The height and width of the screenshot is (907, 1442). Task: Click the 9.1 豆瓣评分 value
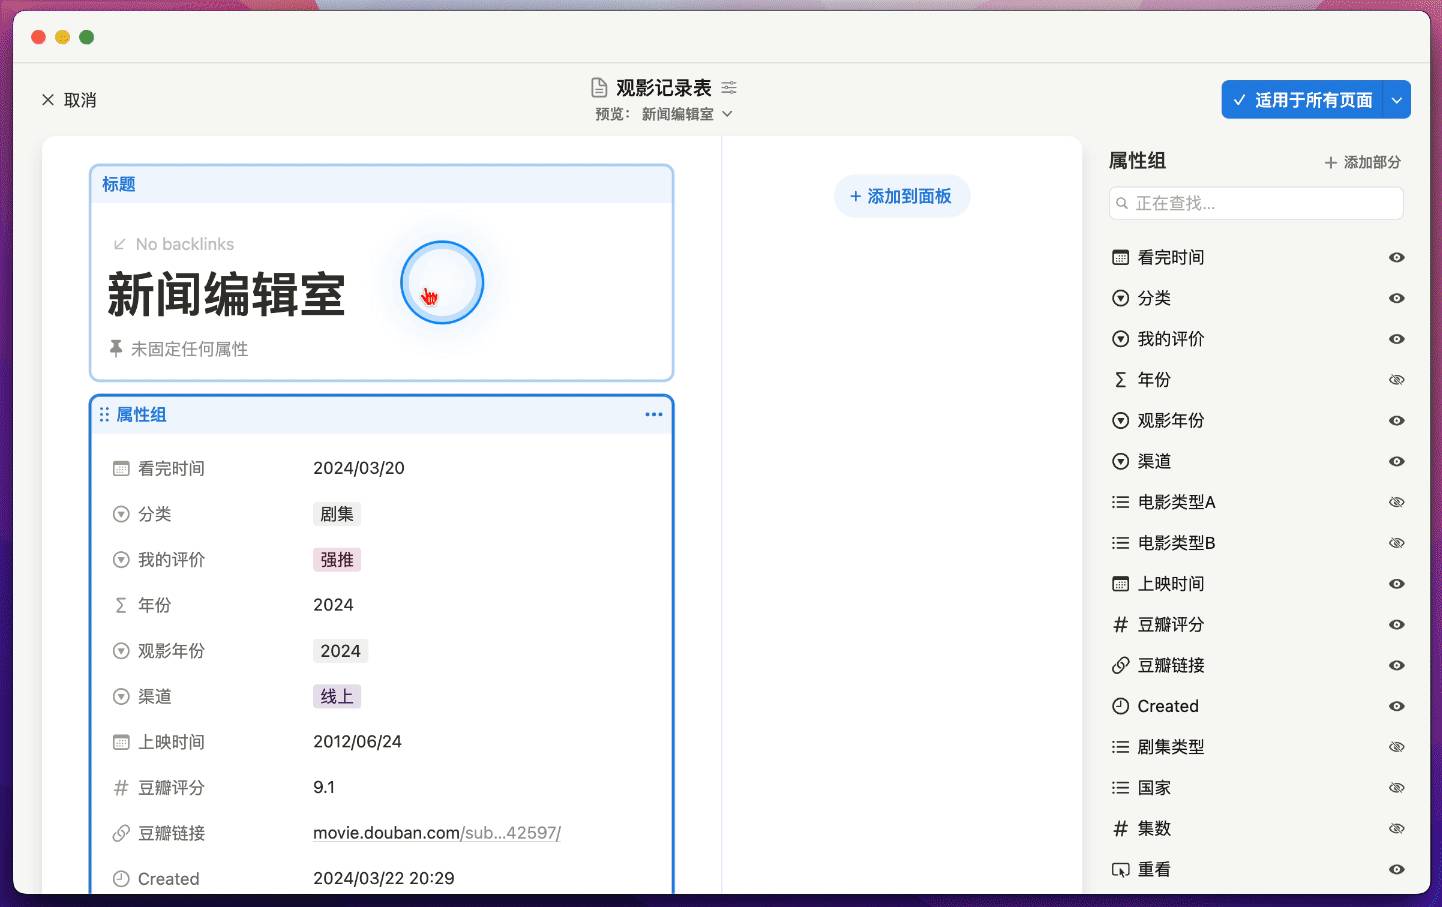point(324,788)
